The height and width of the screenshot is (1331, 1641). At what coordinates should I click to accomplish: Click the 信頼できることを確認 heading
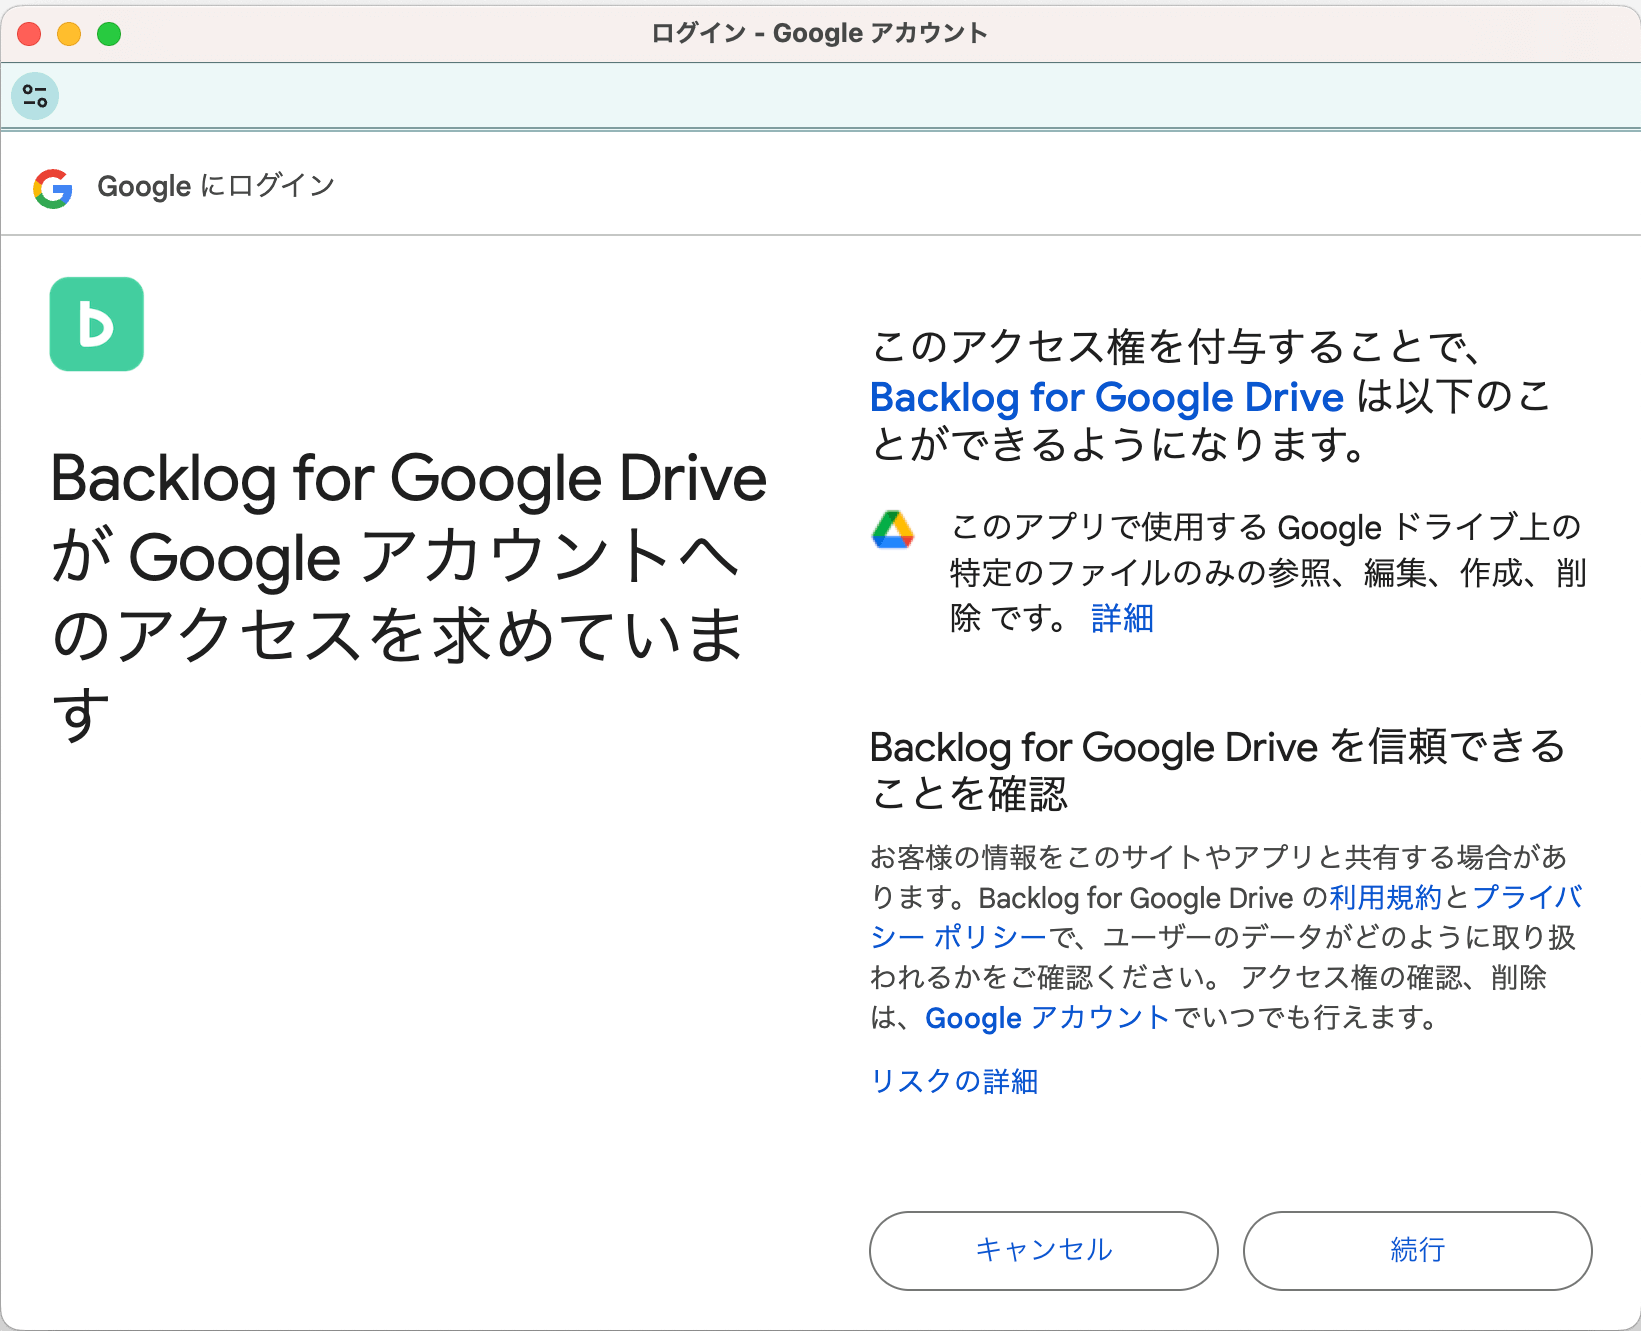point(1218,770)
